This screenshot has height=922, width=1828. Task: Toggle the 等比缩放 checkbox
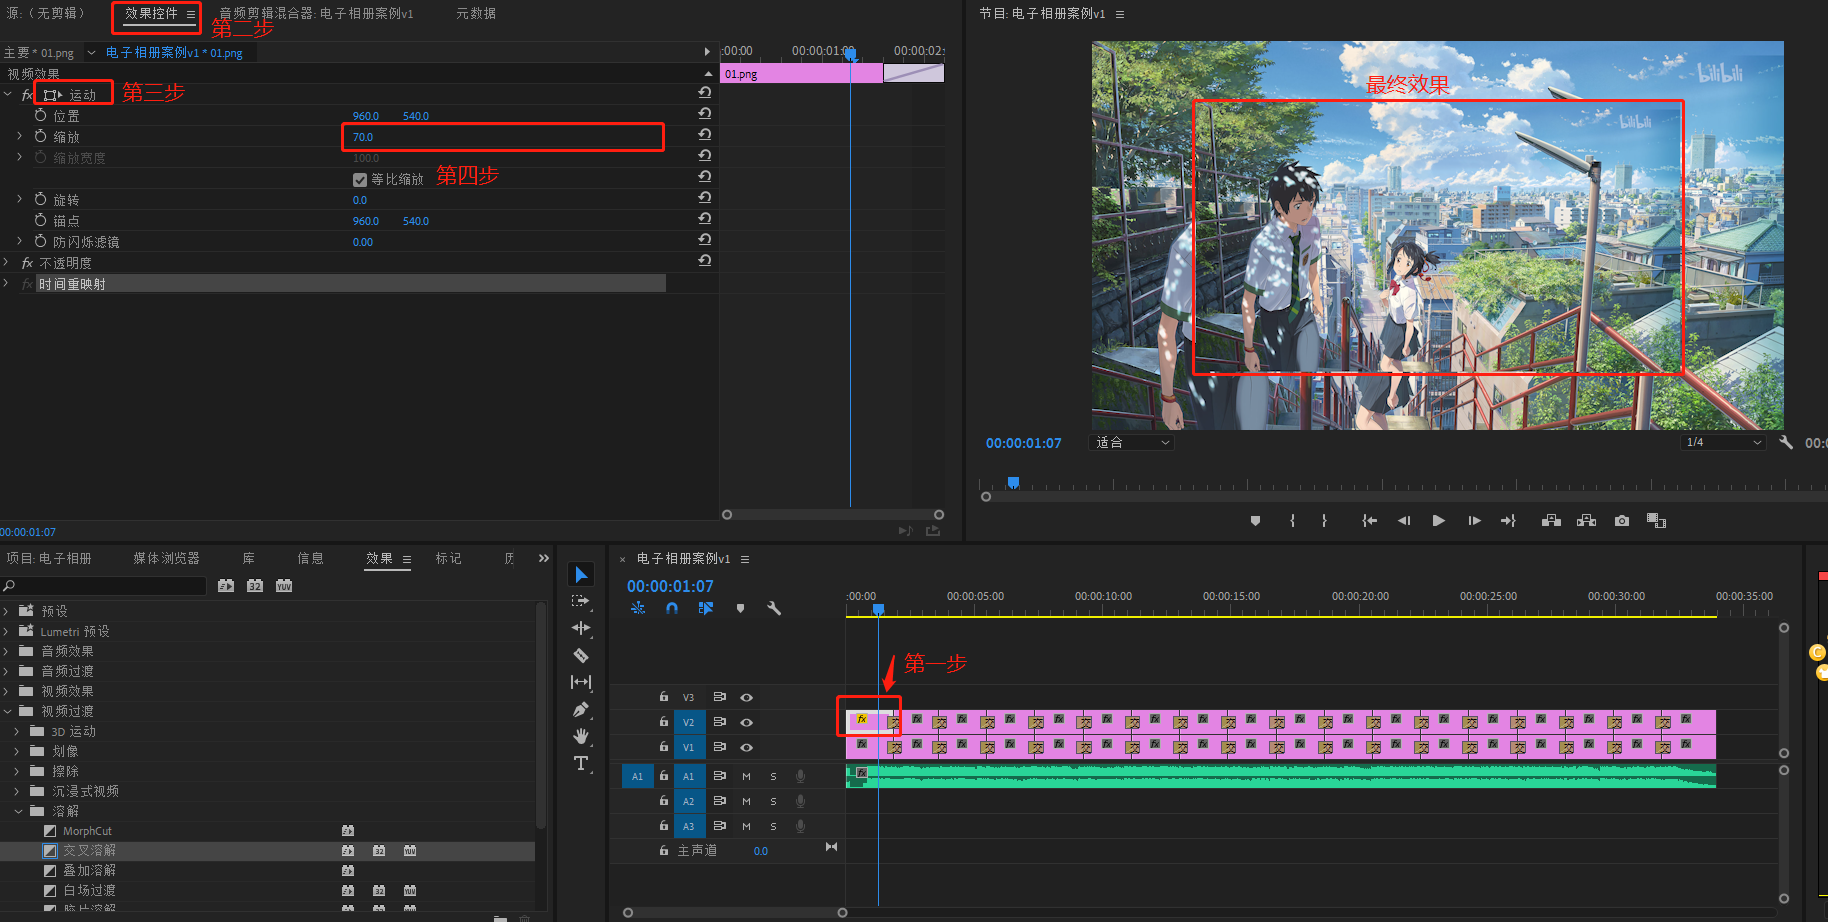360,180
